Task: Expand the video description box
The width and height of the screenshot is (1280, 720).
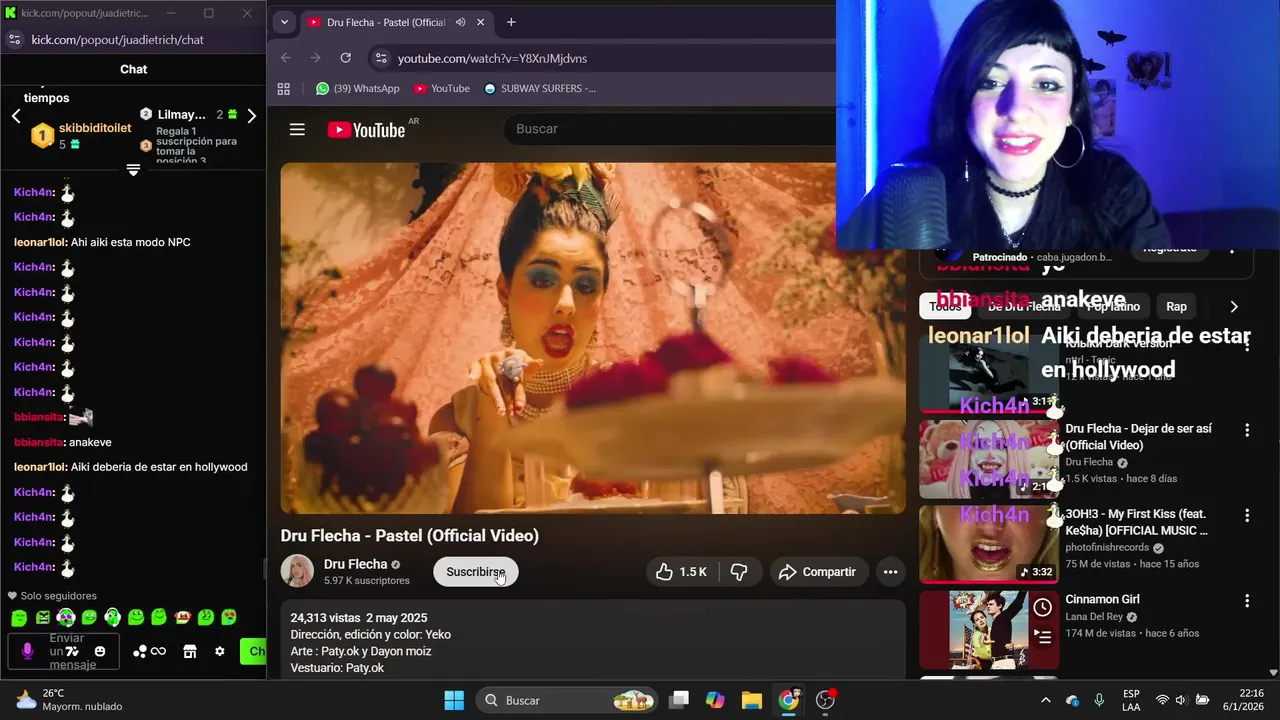Action: 593,640
